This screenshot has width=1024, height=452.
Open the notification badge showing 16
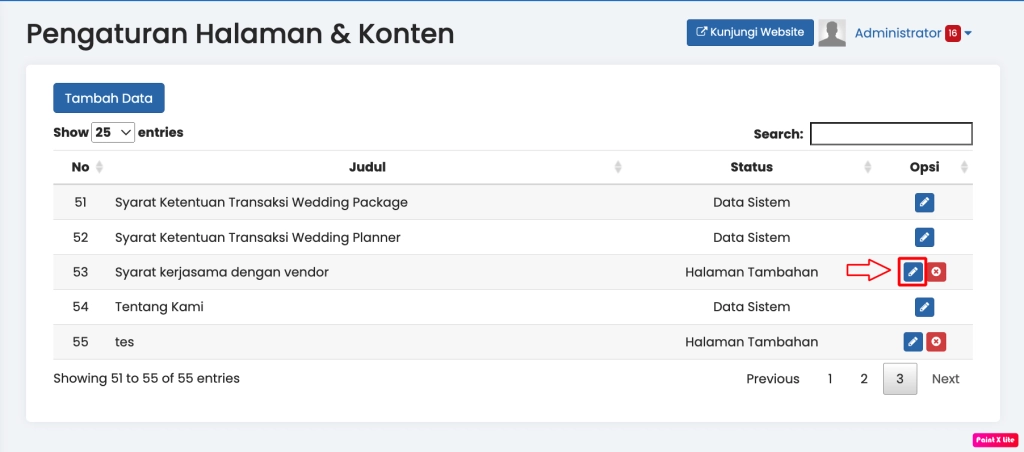[x=952, y=33]
